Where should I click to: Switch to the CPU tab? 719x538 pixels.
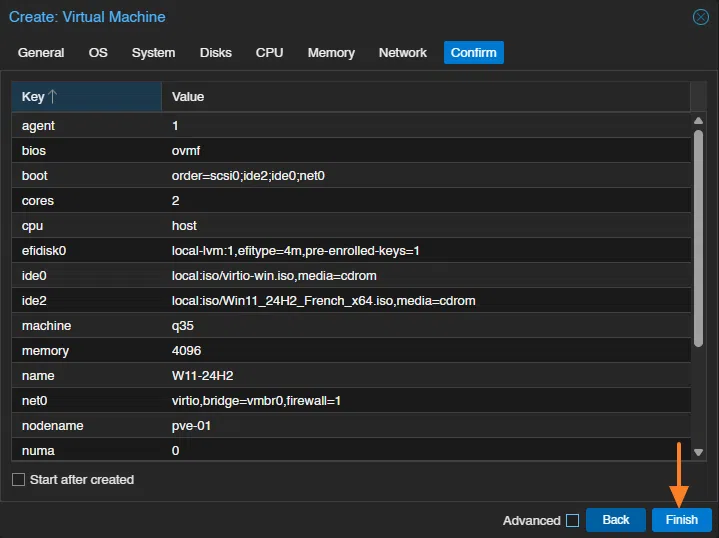point(269,53)
